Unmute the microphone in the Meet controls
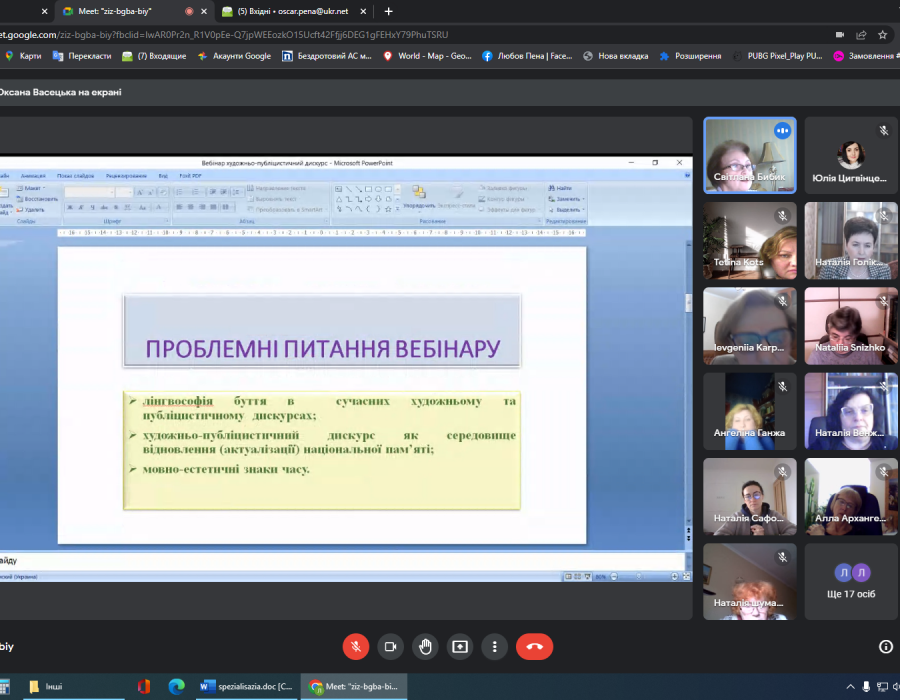900x700 pixels. coord(356,646)
